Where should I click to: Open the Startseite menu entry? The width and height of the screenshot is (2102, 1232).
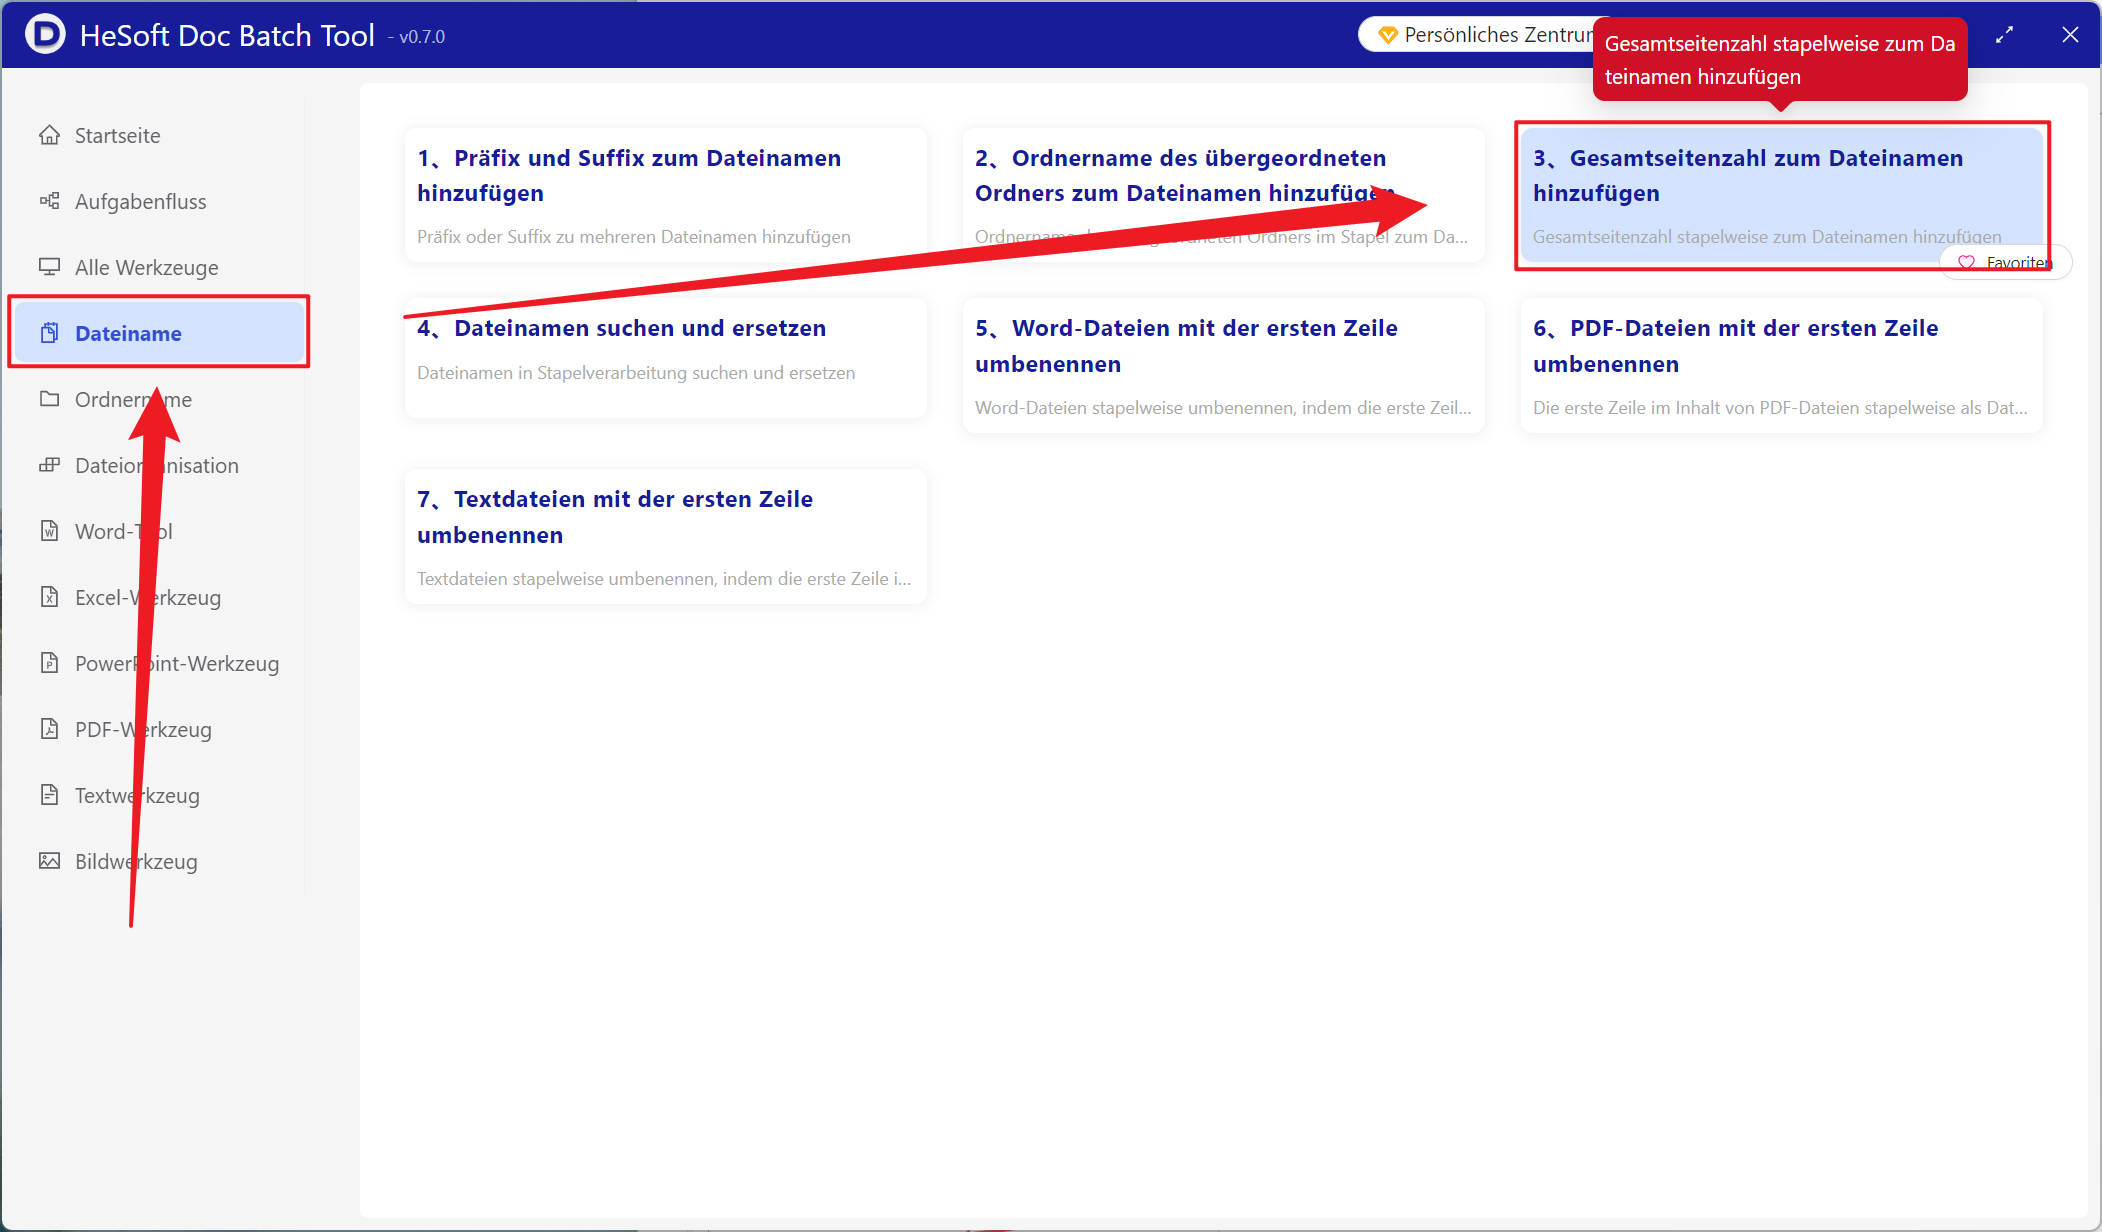coord(158,135)
